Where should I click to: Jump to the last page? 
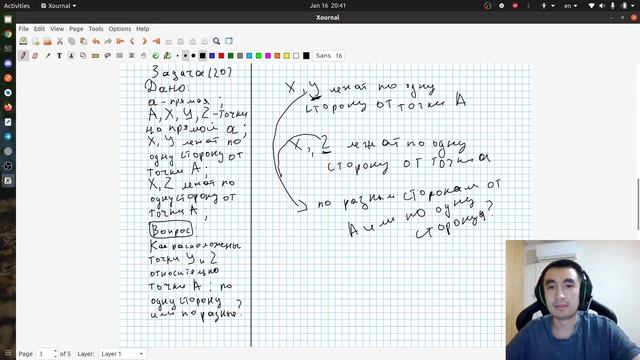click(156, 41)
